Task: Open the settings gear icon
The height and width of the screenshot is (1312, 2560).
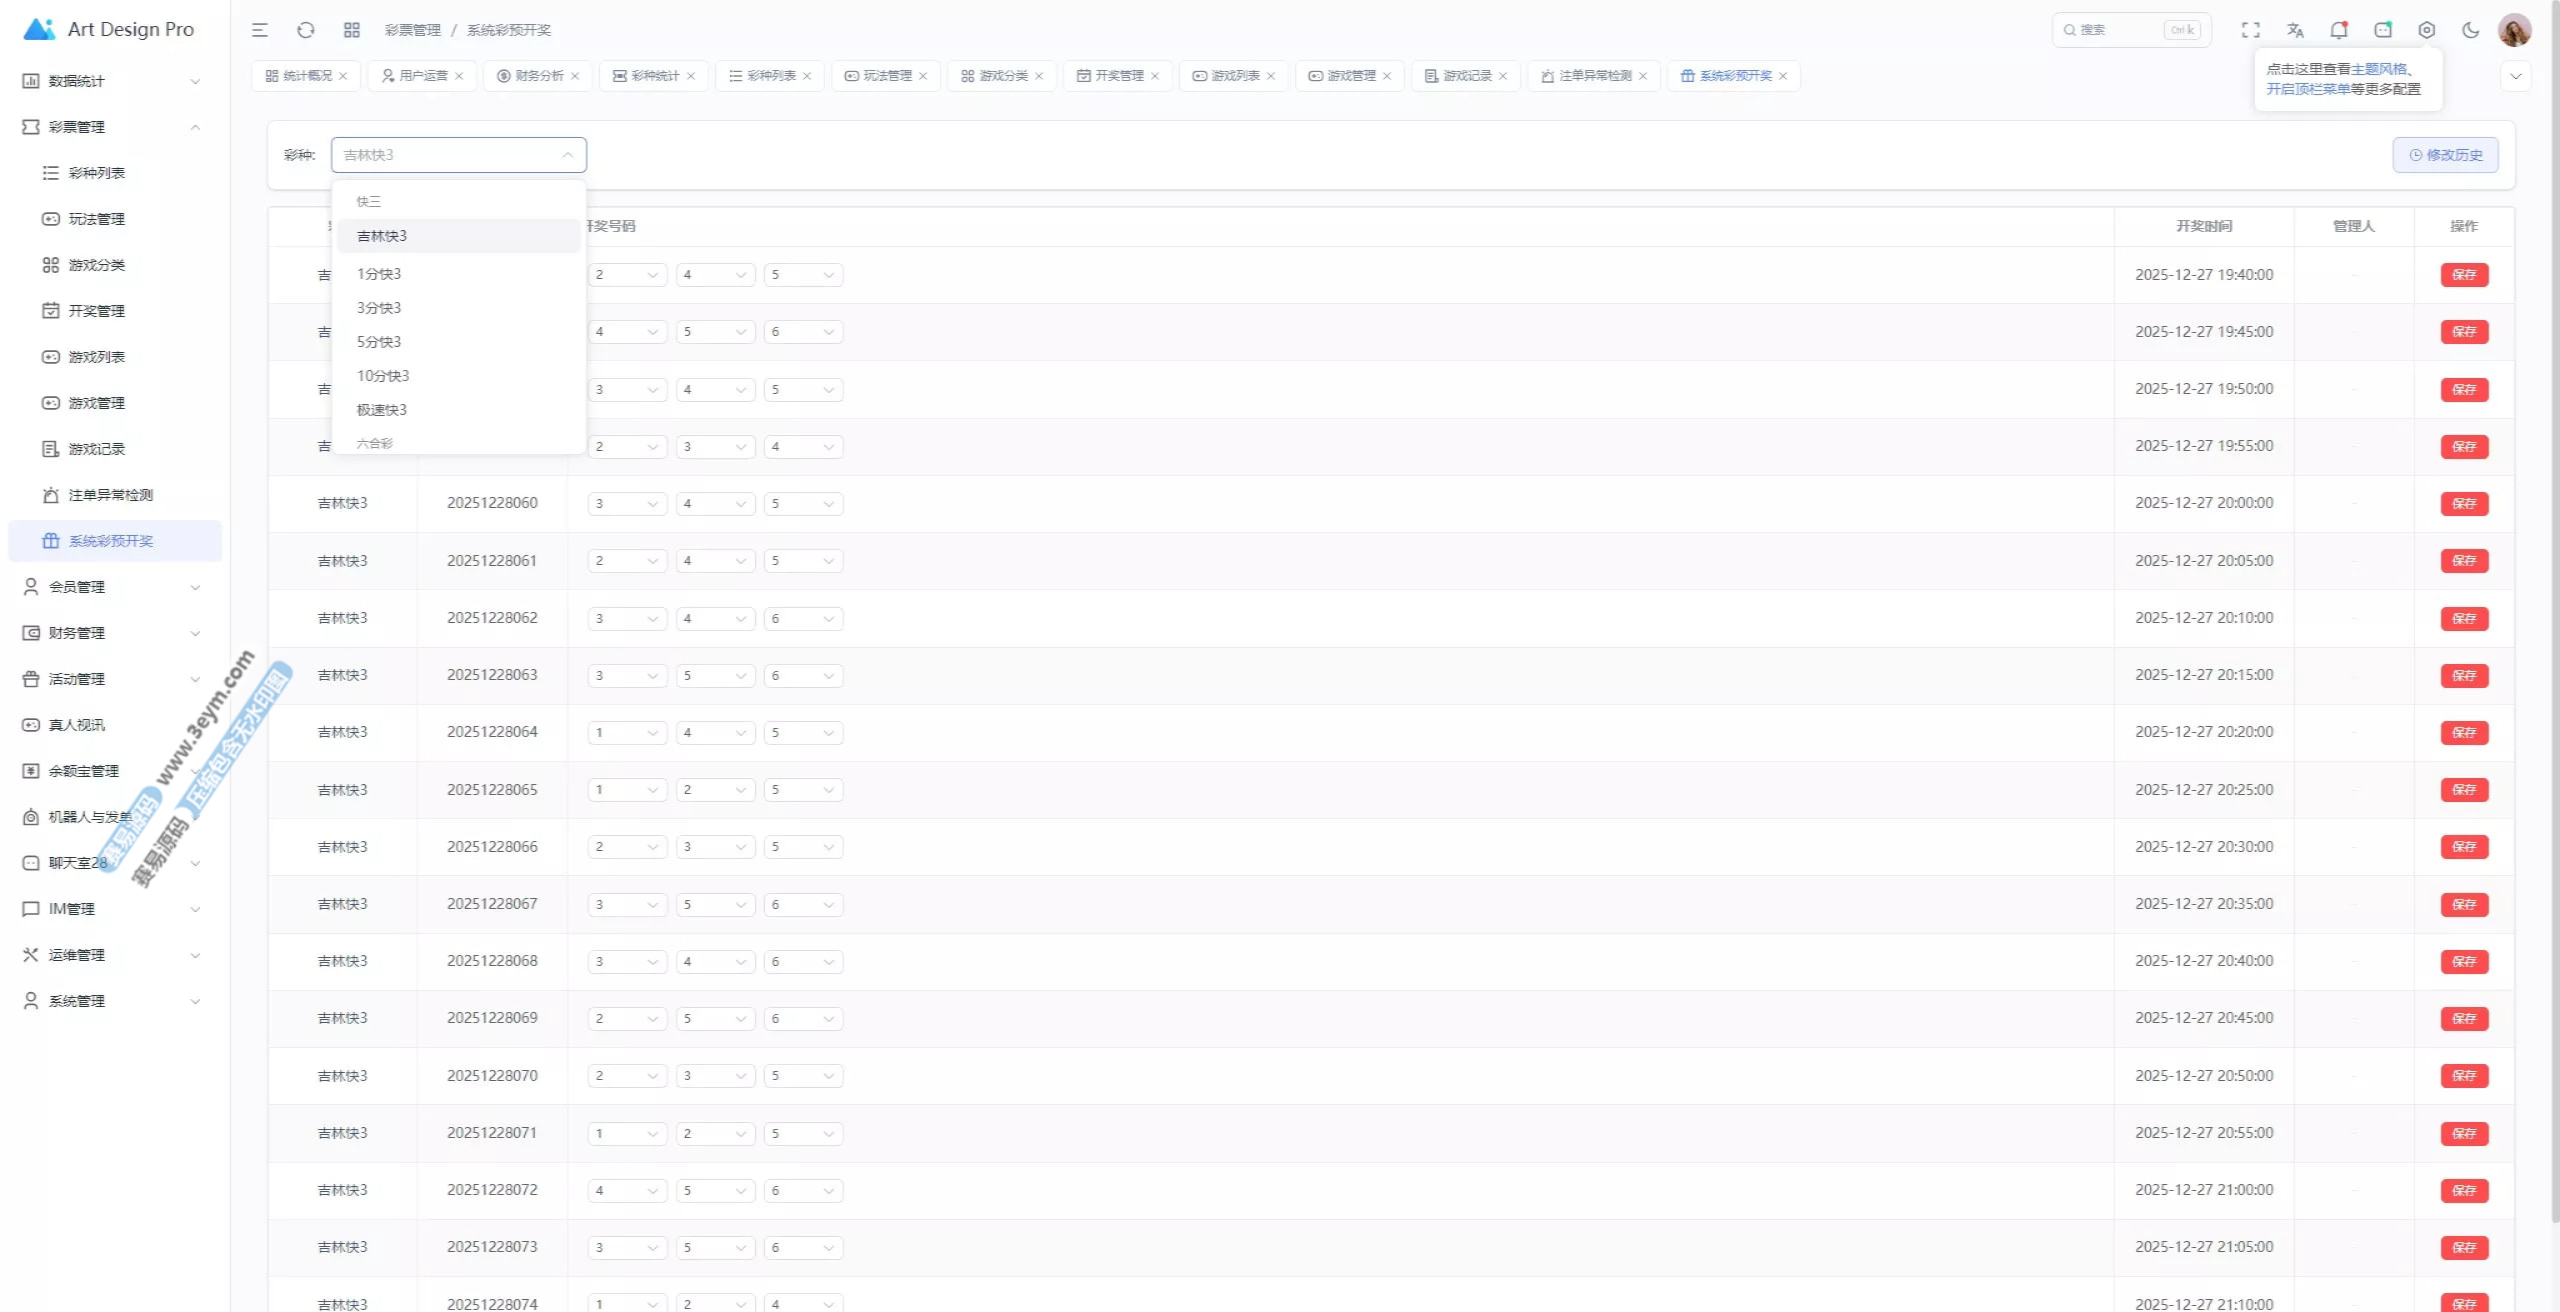Action: (2426, 30)
